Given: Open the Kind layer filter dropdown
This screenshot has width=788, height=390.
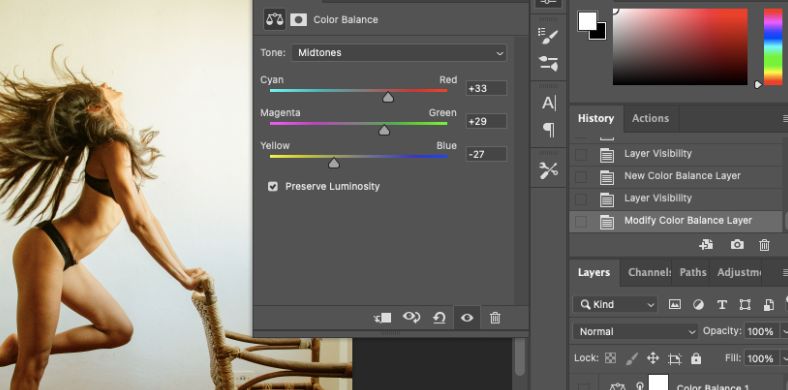Looking at the screenshot, I should tap(615, 304).
